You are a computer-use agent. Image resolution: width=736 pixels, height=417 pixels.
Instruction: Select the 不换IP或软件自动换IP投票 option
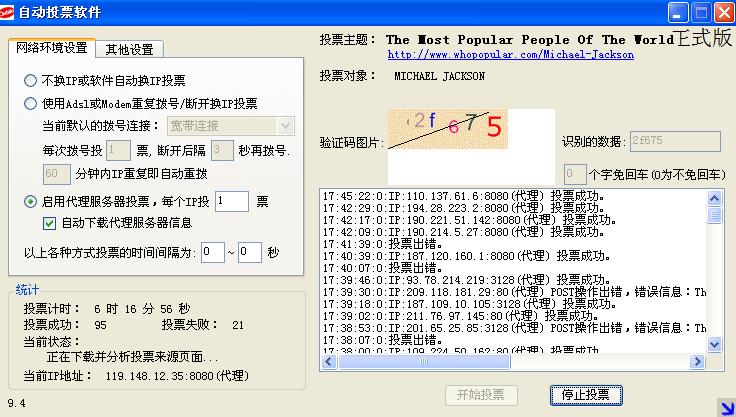point(30,81)
